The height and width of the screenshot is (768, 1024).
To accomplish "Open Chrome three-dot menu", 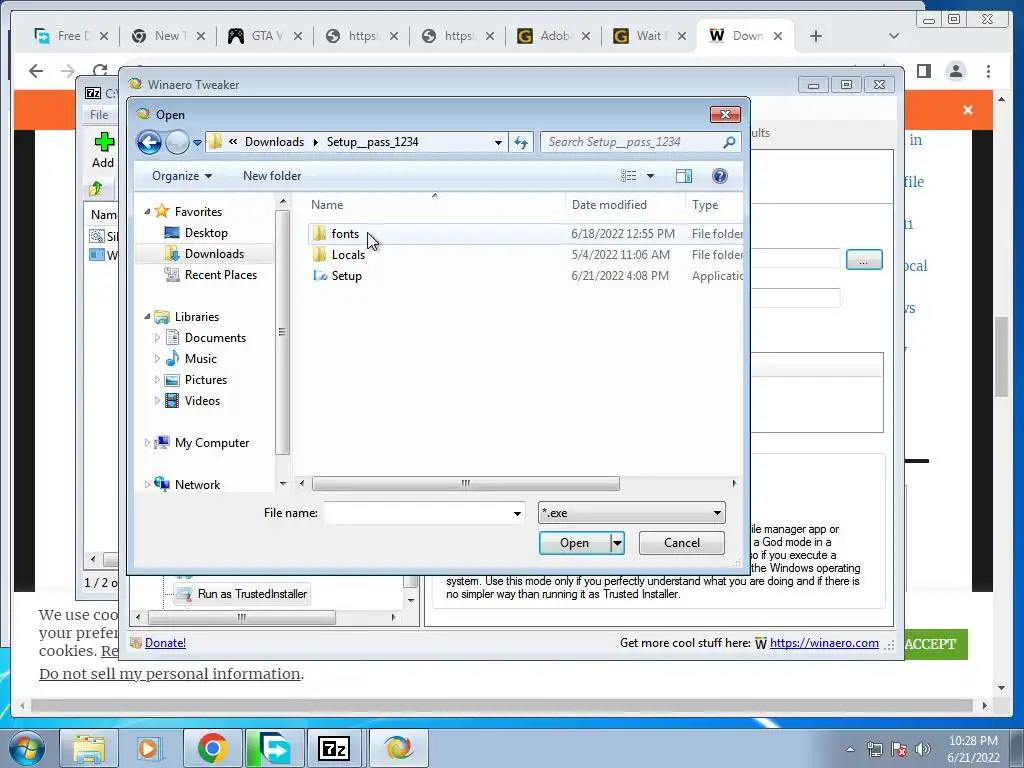I will click(x=989, y=71).
